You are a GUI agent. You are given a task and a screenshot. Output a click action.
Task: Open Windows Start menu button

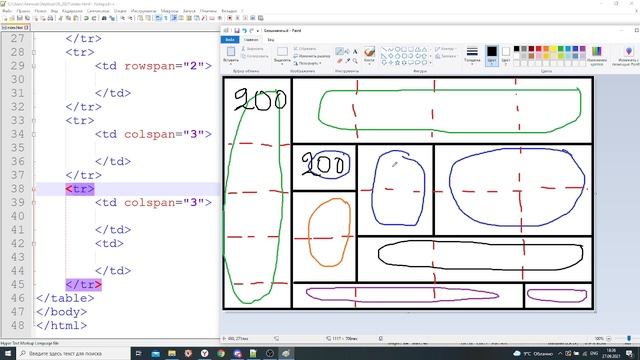coord(8,353)
